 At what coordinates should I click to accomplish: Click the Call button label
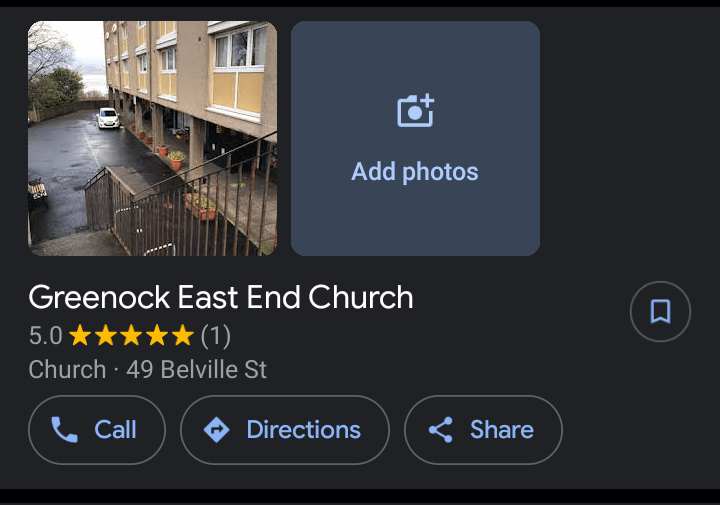pos(115,430)
